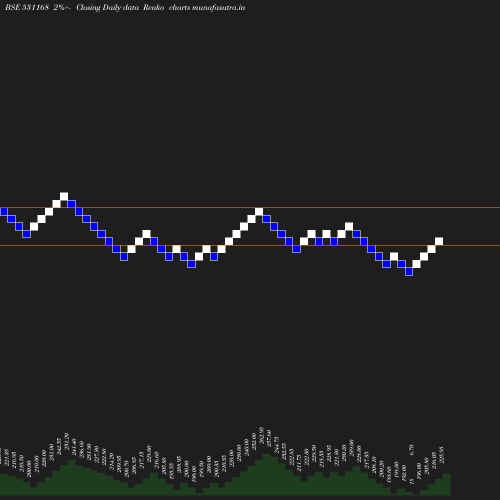The width and height of the screenshot is (500, 500).
Task: Click the '262.95' price label
Action: tap(261, 436)
